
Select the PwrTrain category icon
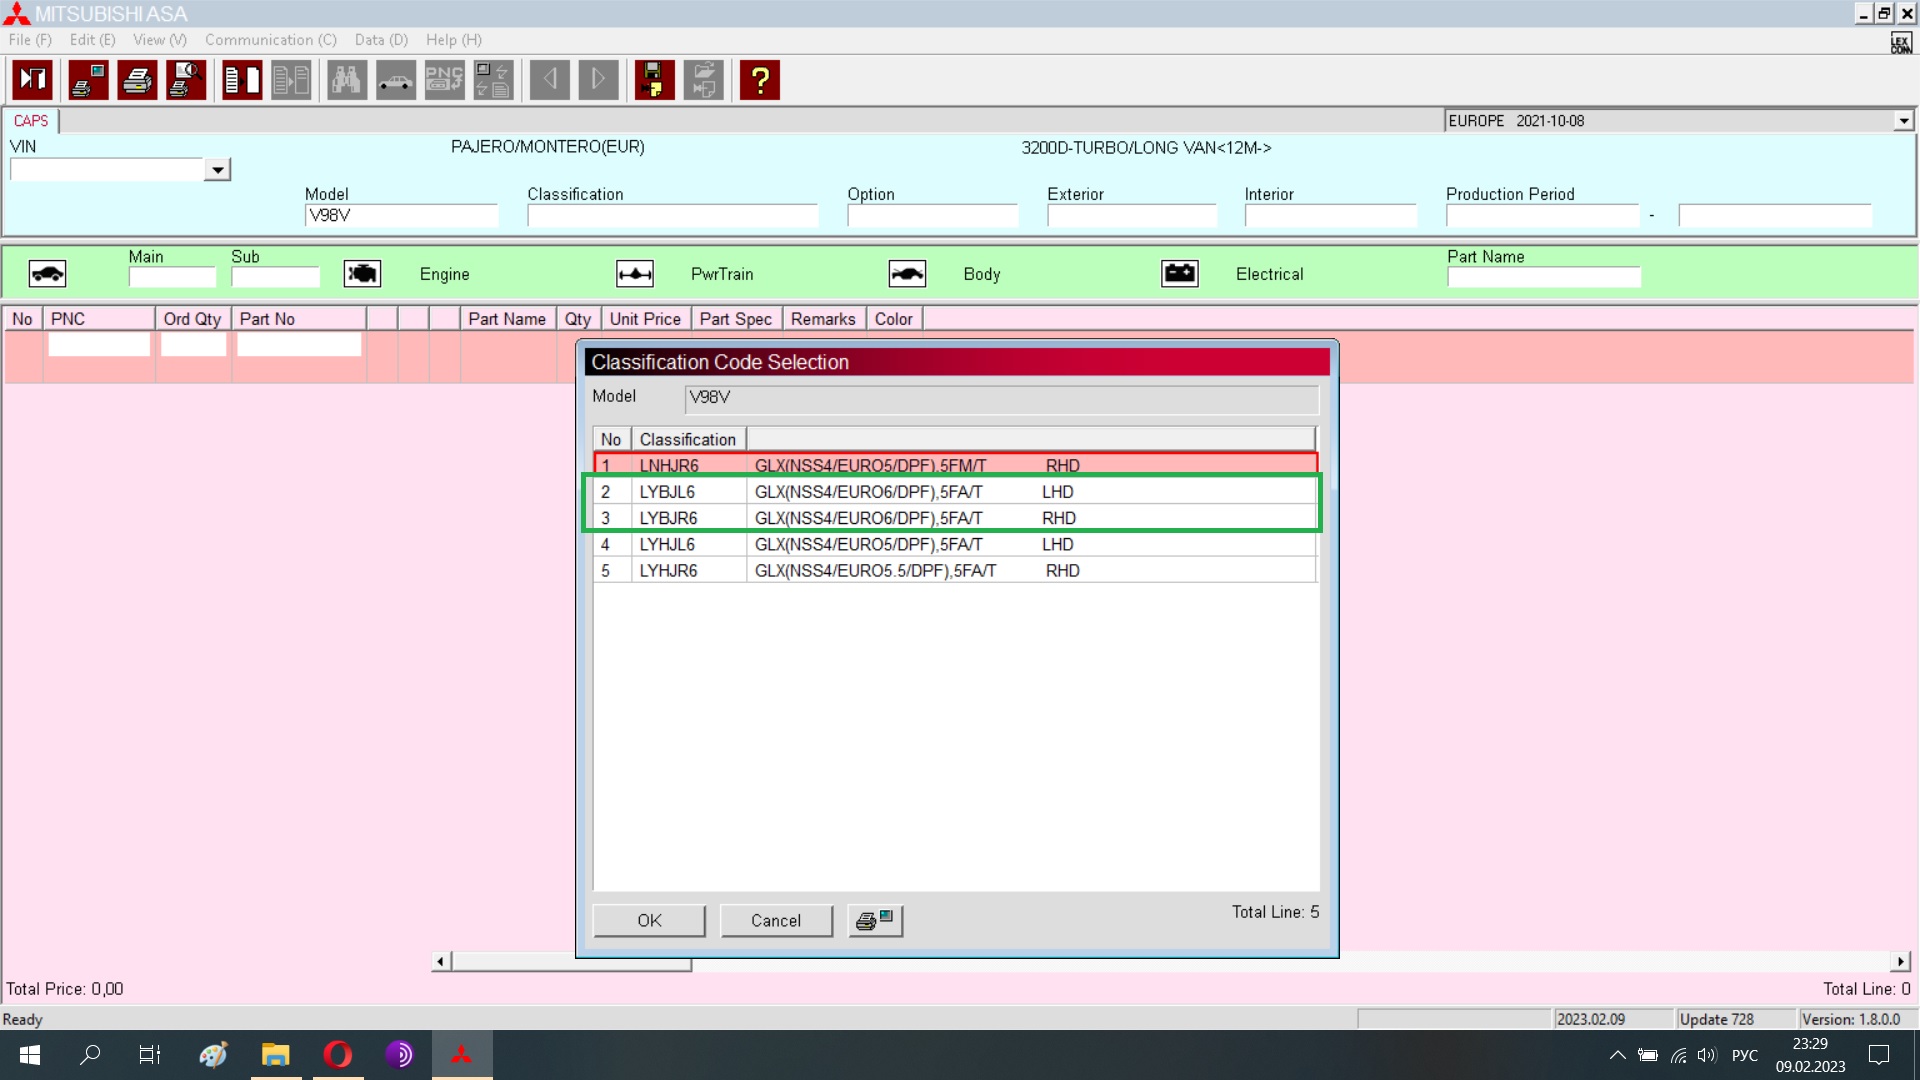[635, 274]
